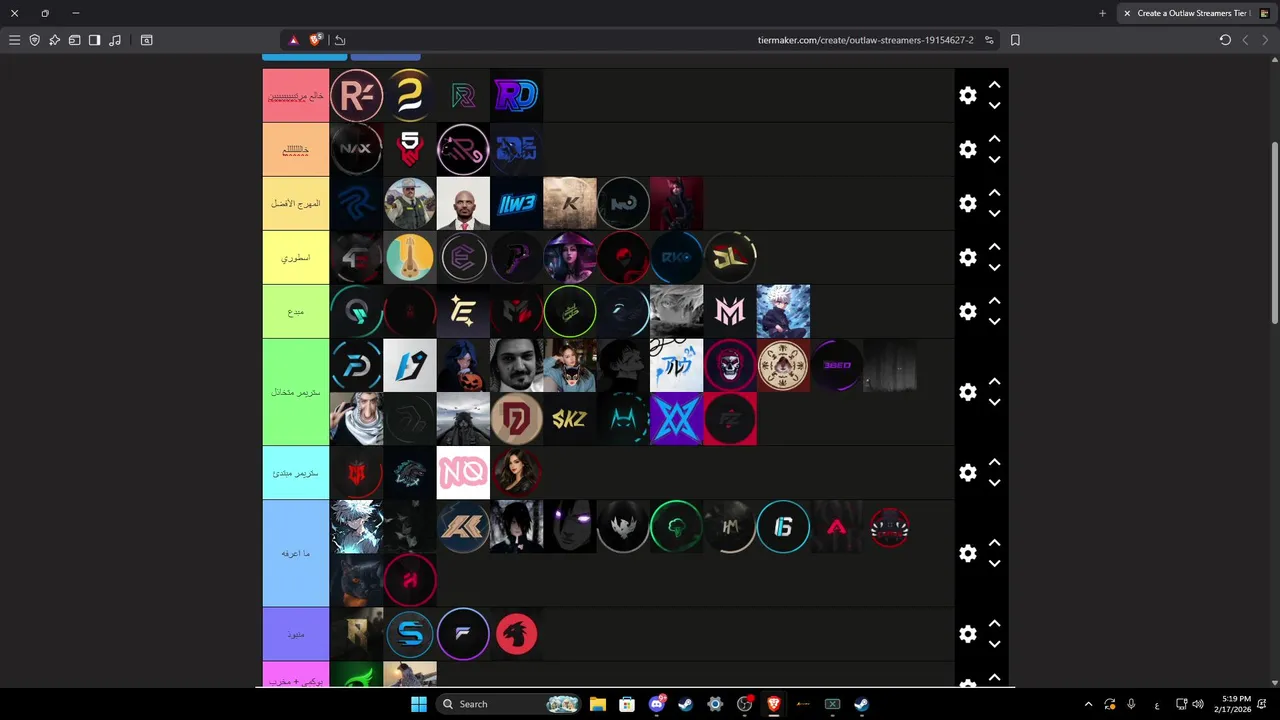
Task: Open File Explorer from the taskbar
Action: point(597,704)
